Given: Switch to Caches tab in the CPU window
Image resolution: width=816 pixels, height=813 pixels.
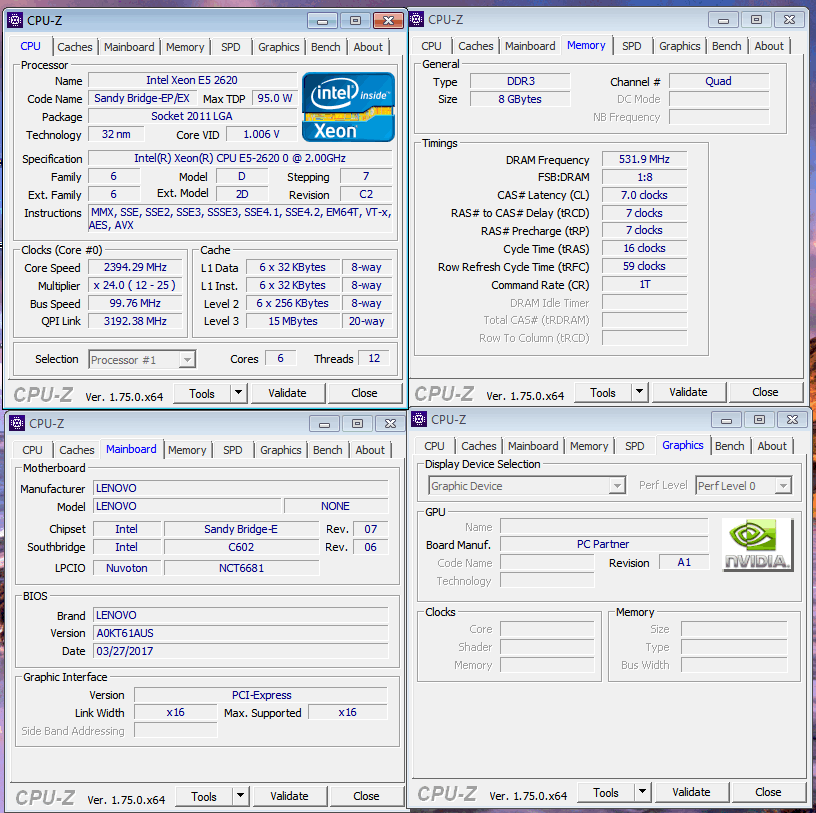Looking at the screenshot, I should pos(75,47).
